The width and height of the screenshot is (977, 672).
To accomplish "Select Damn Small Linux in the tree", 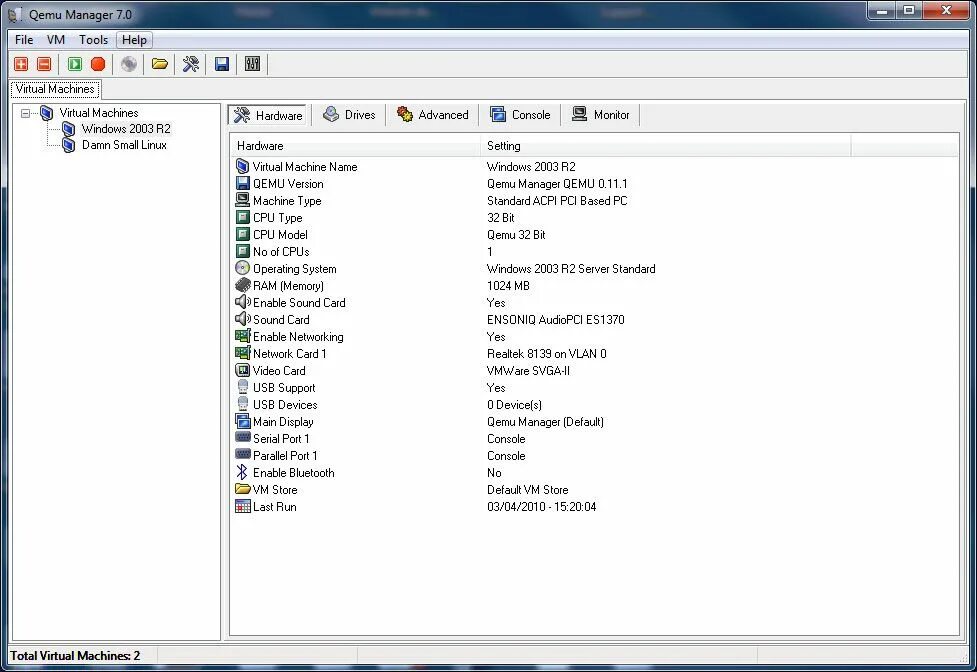I will pyautogui.click(x=124, y=145).
